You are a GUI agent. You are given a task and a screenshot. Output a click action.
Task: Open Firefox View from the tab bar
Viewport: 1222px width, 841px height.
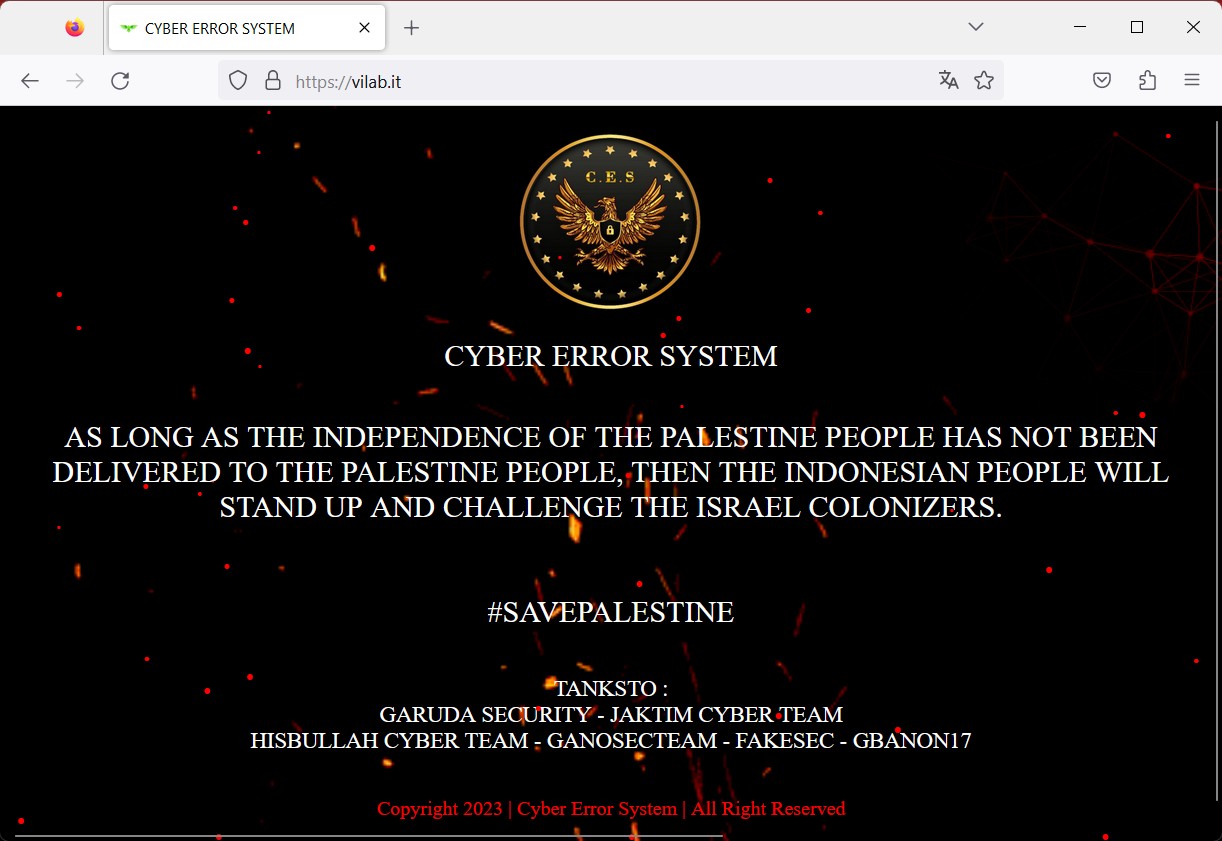[75, 28]
